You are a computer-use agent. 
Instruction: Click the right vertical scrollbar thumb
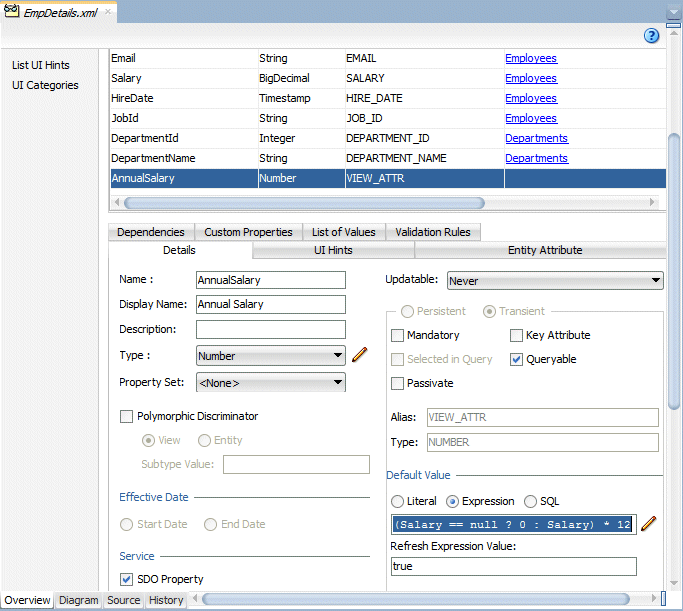(x=674, y=272)
